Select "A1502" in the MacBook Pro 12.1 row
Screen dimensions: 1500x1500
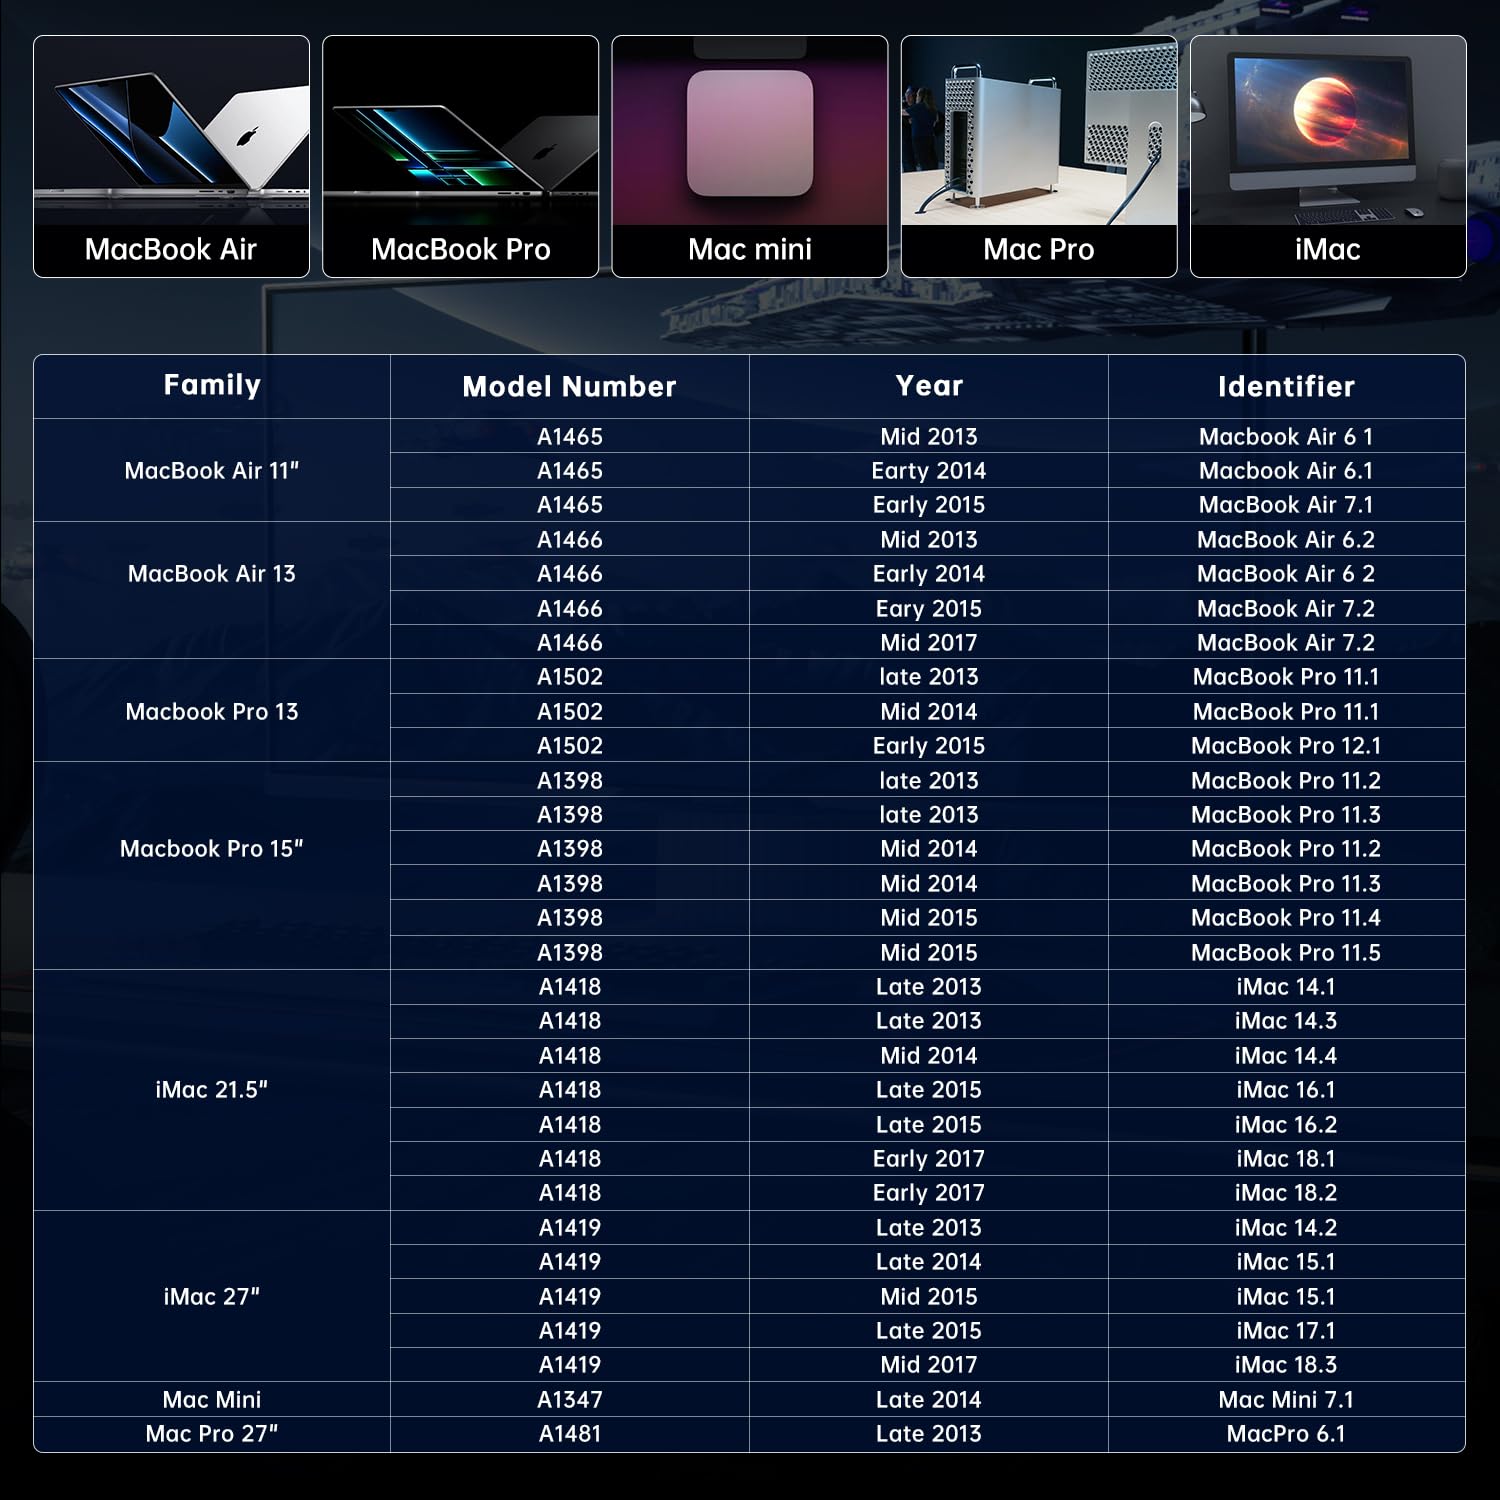click(x=570, y=746)
